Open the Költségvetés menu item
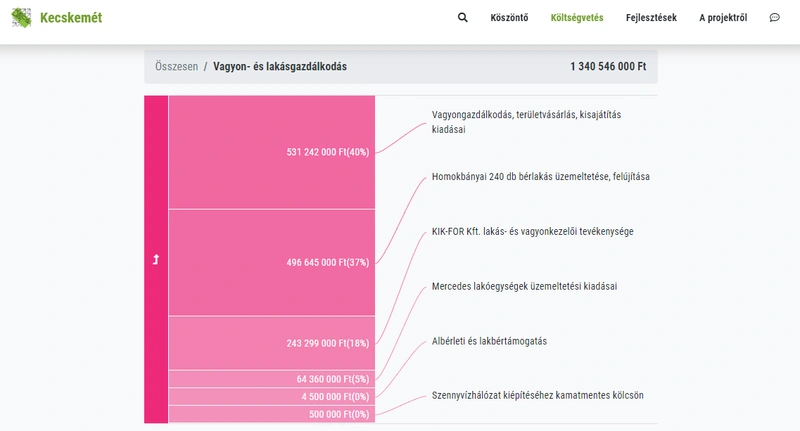This screenshot has width=800, height=431. point(577,18)
